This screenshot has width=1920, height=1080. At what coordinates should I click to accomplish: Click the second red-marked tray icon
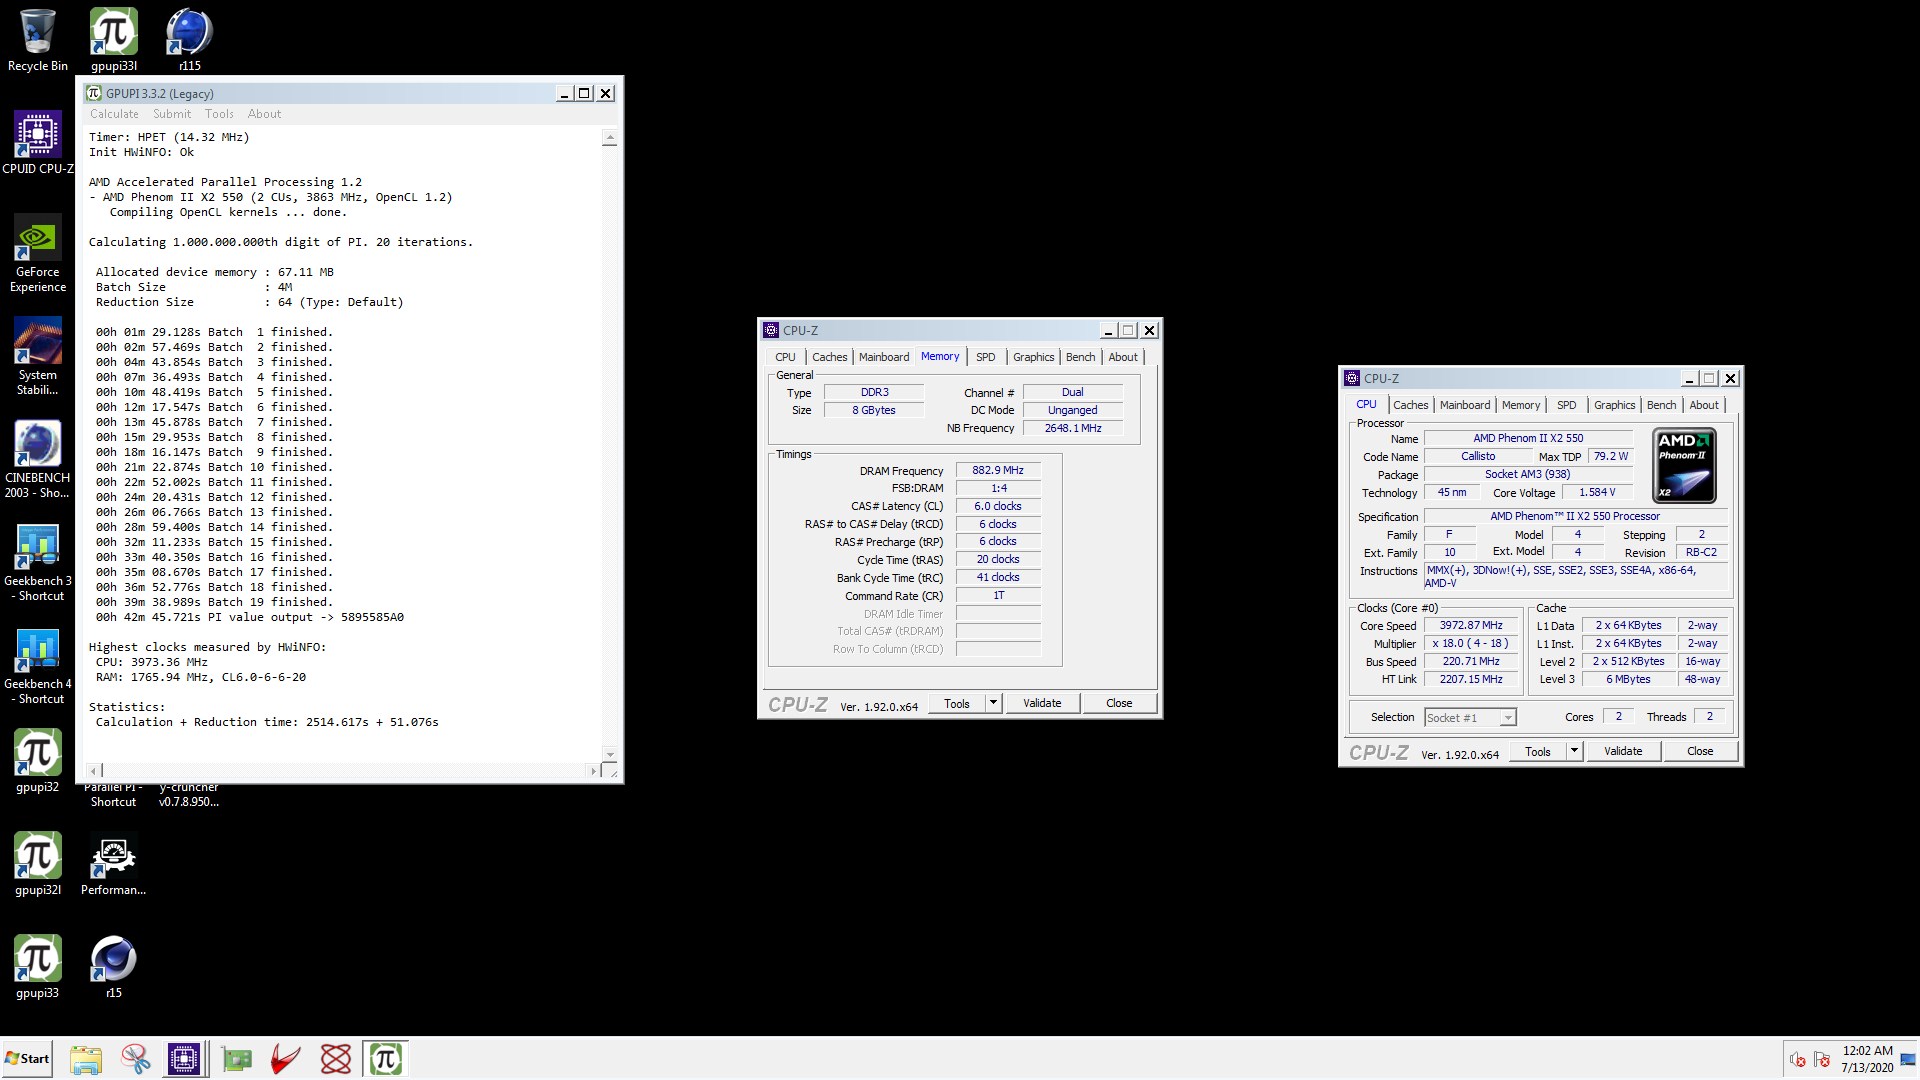(1822, 1059)
